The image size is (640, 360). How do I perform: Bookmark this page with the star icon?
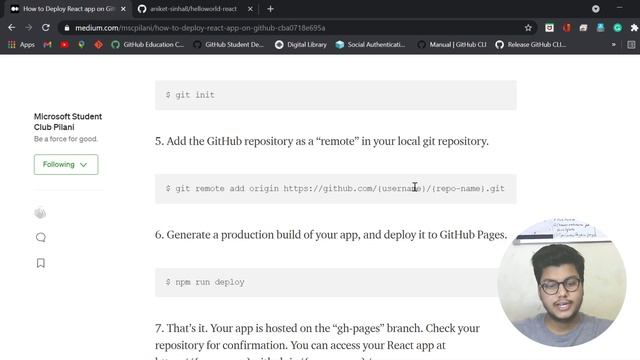tap(528, 28)
